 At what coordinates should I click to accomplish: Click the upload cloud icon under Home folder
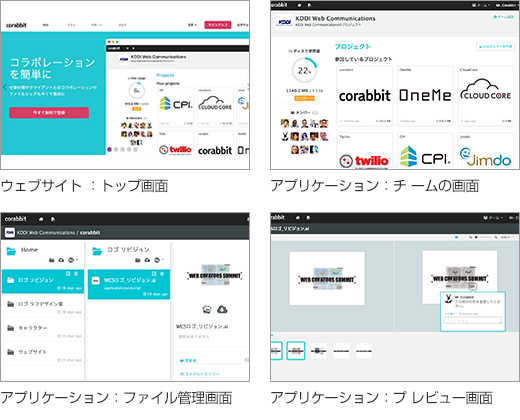61,260
